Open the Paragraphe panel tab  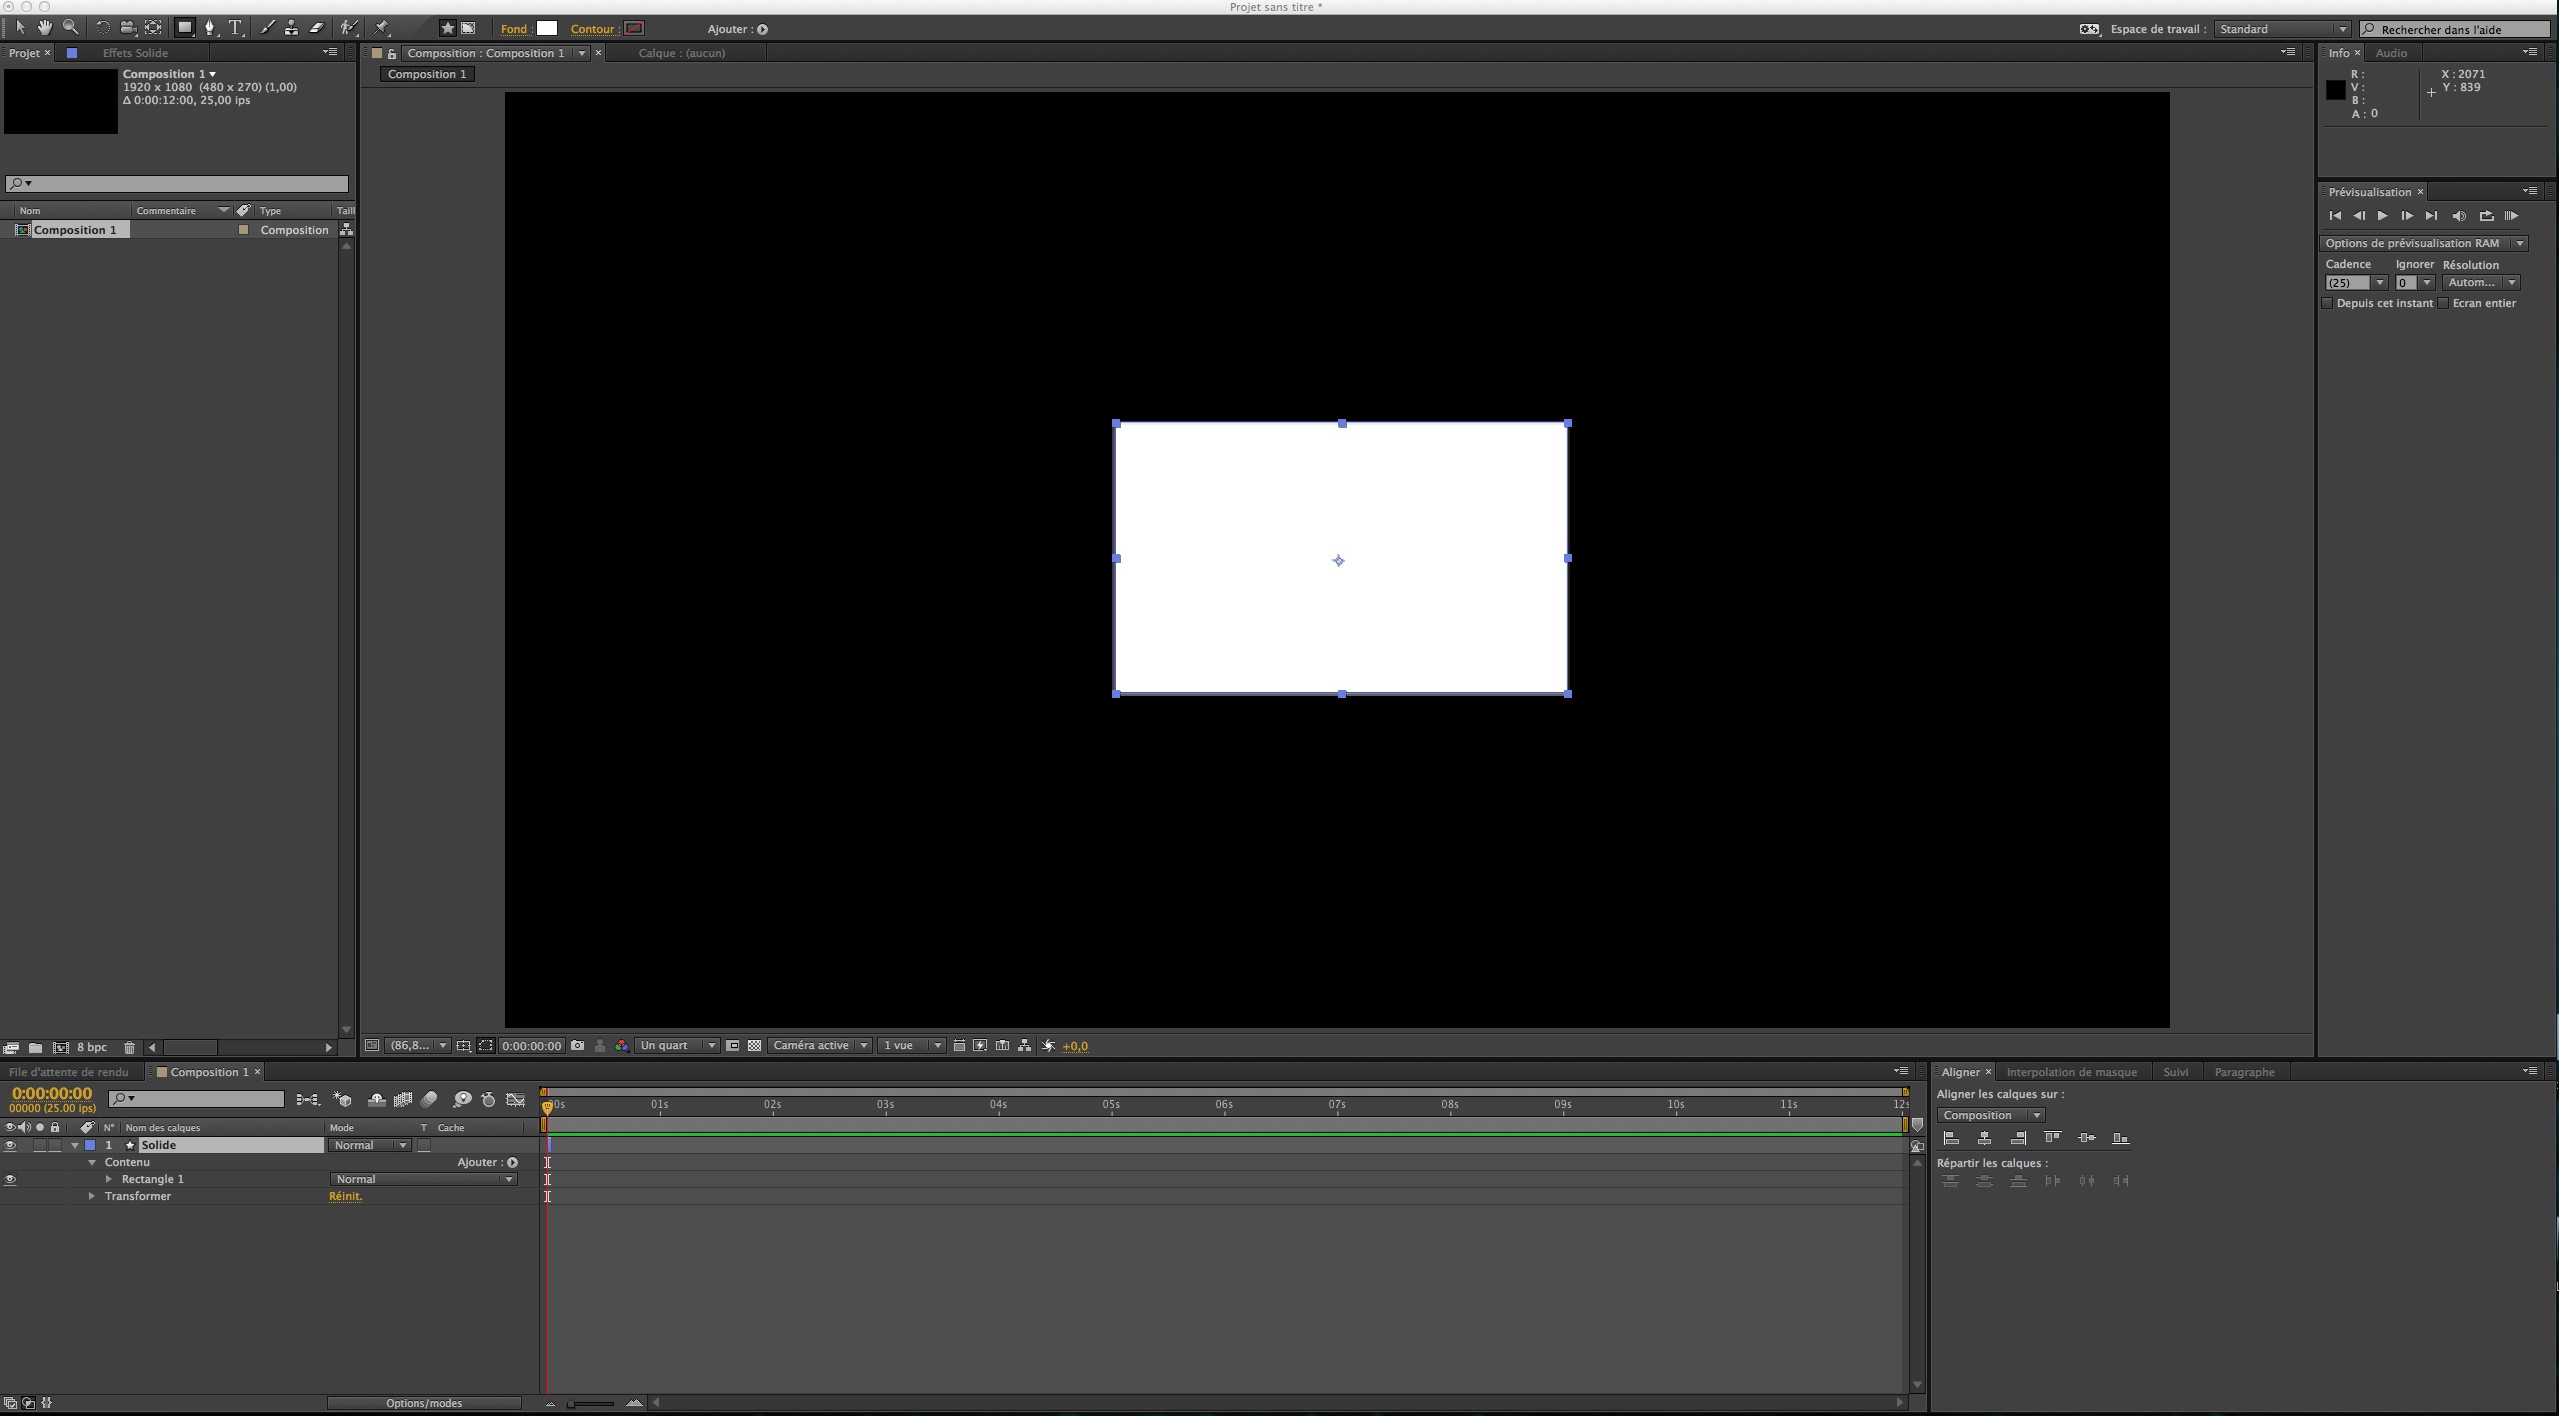2243,1072
